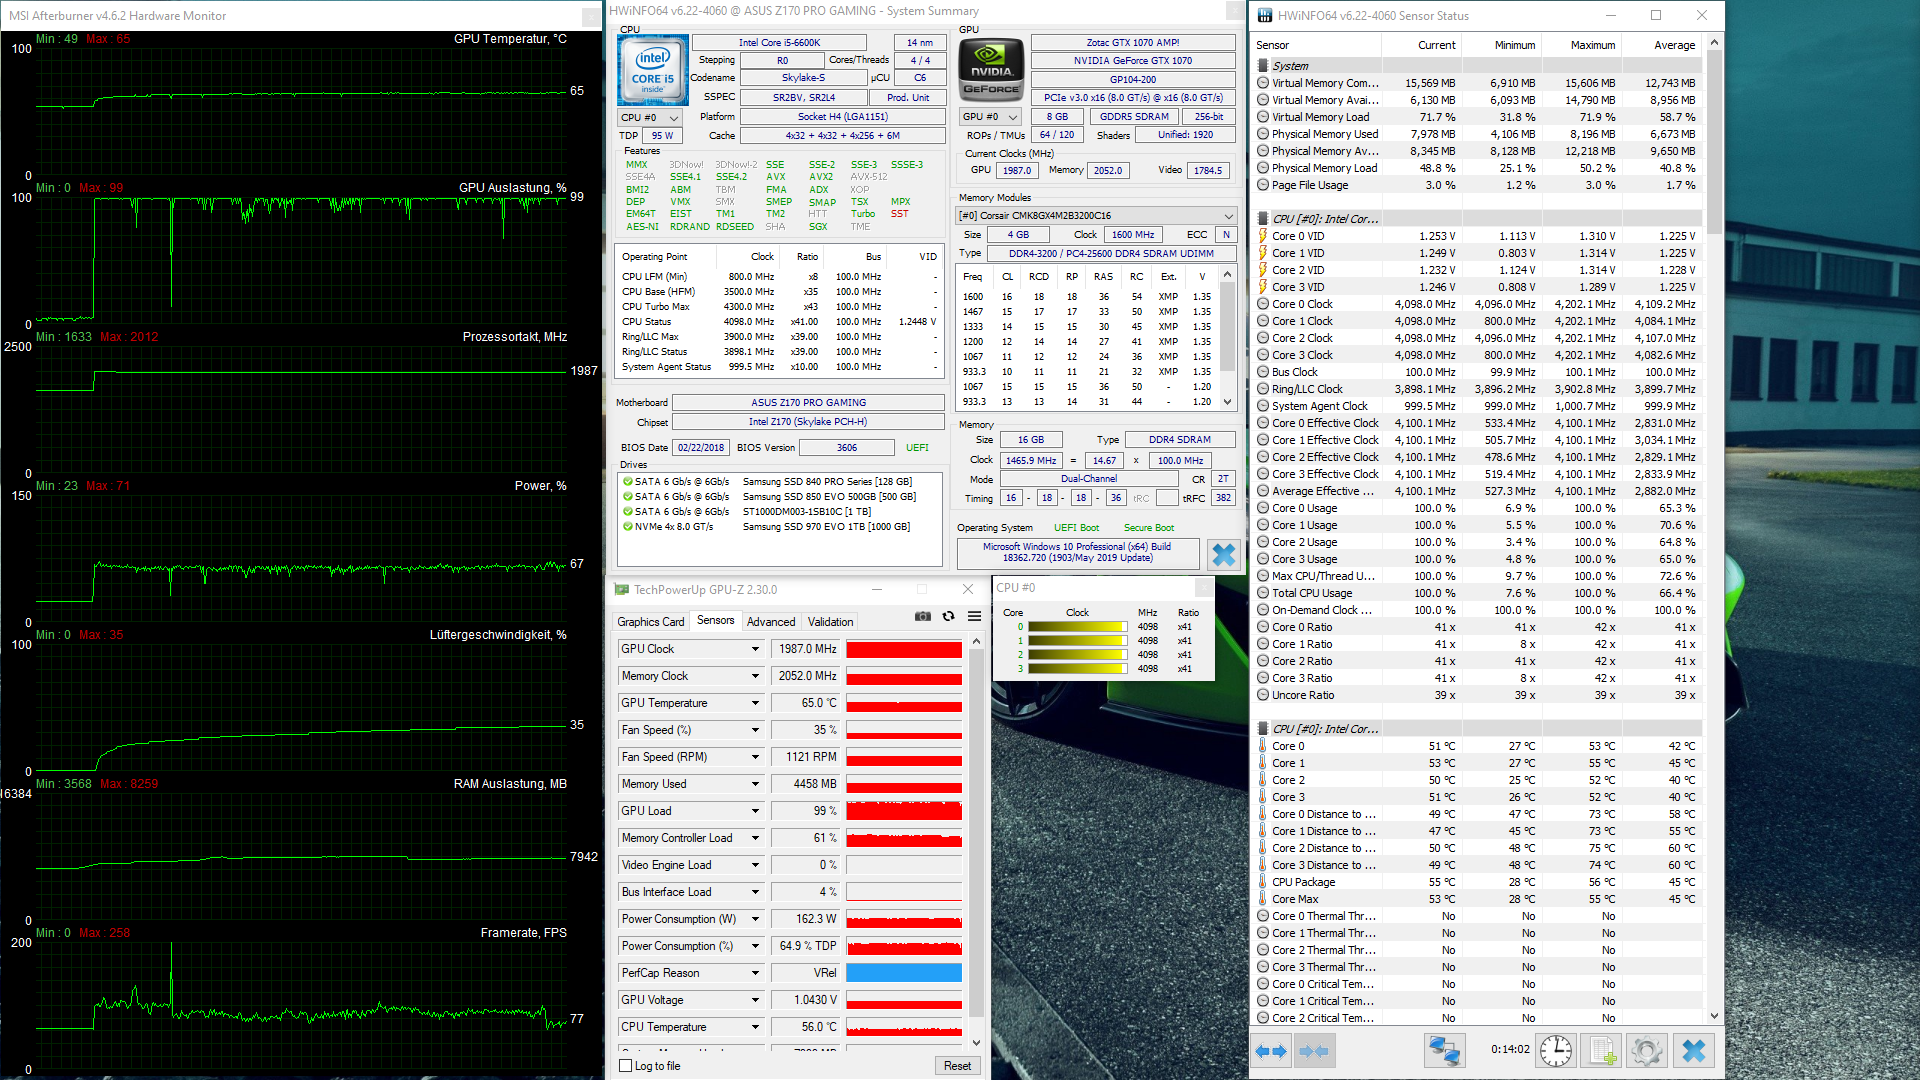Click Maximum column header in Sensor Status
1920x1080 pixels.
(x=1592, y=45)
